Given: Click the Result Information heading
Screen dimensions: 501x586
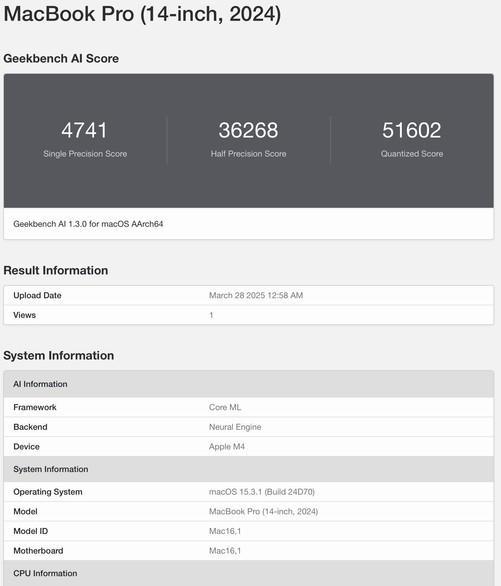Looking at the screenshot, I should point(56,270).
